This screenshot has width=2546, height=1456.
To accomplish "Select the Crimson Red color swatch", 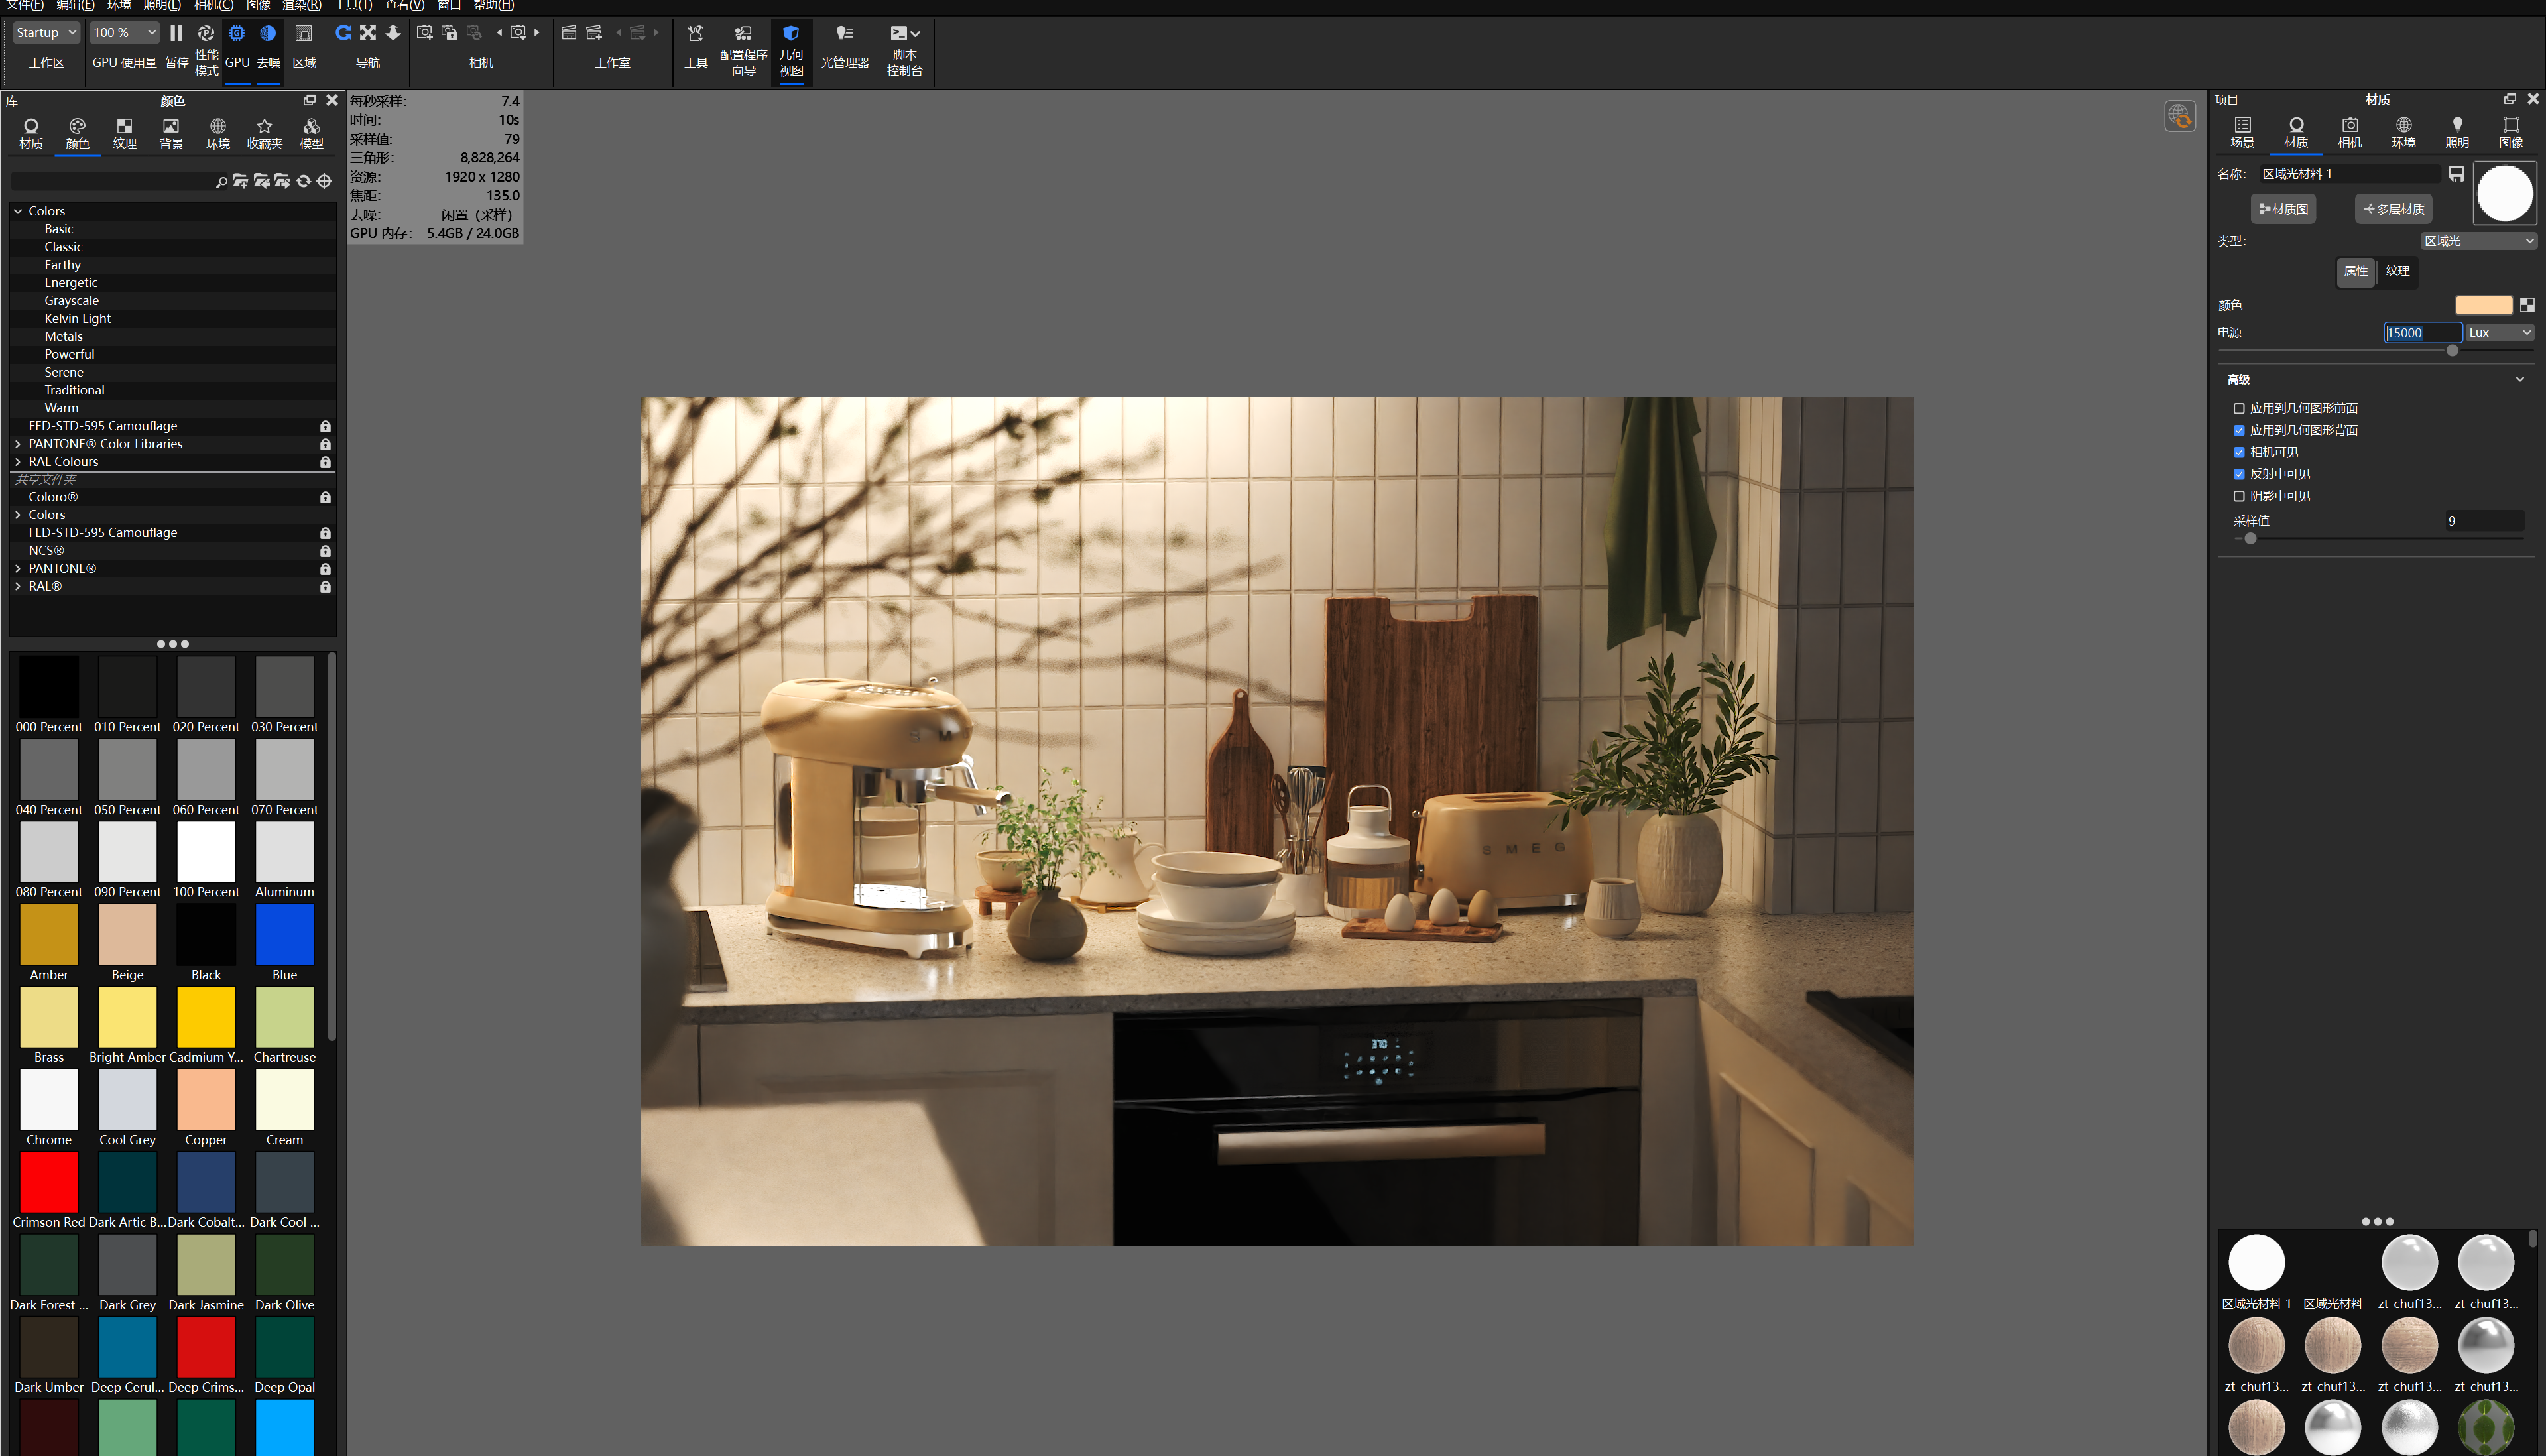I will point(48,1183).
